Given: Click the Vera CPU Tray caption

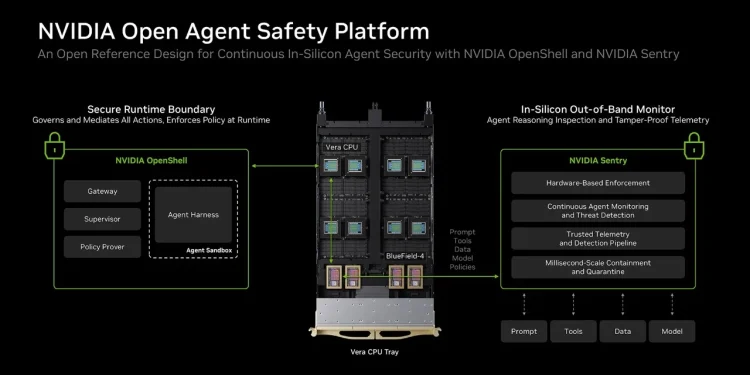Looking at the screenshot, I should point(375,352).
